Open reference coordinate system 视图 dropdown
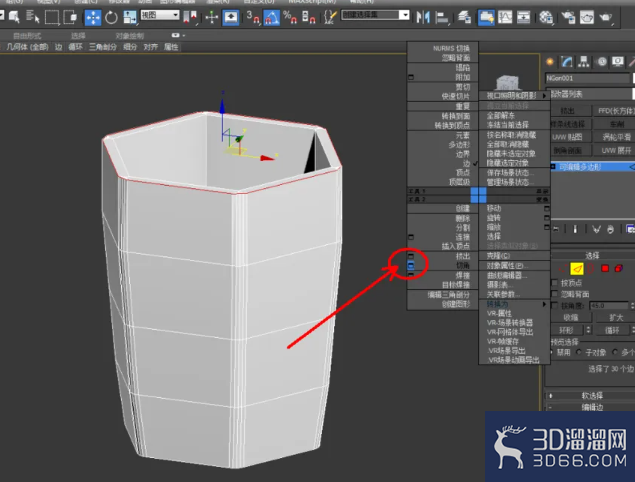 (160, 15)
